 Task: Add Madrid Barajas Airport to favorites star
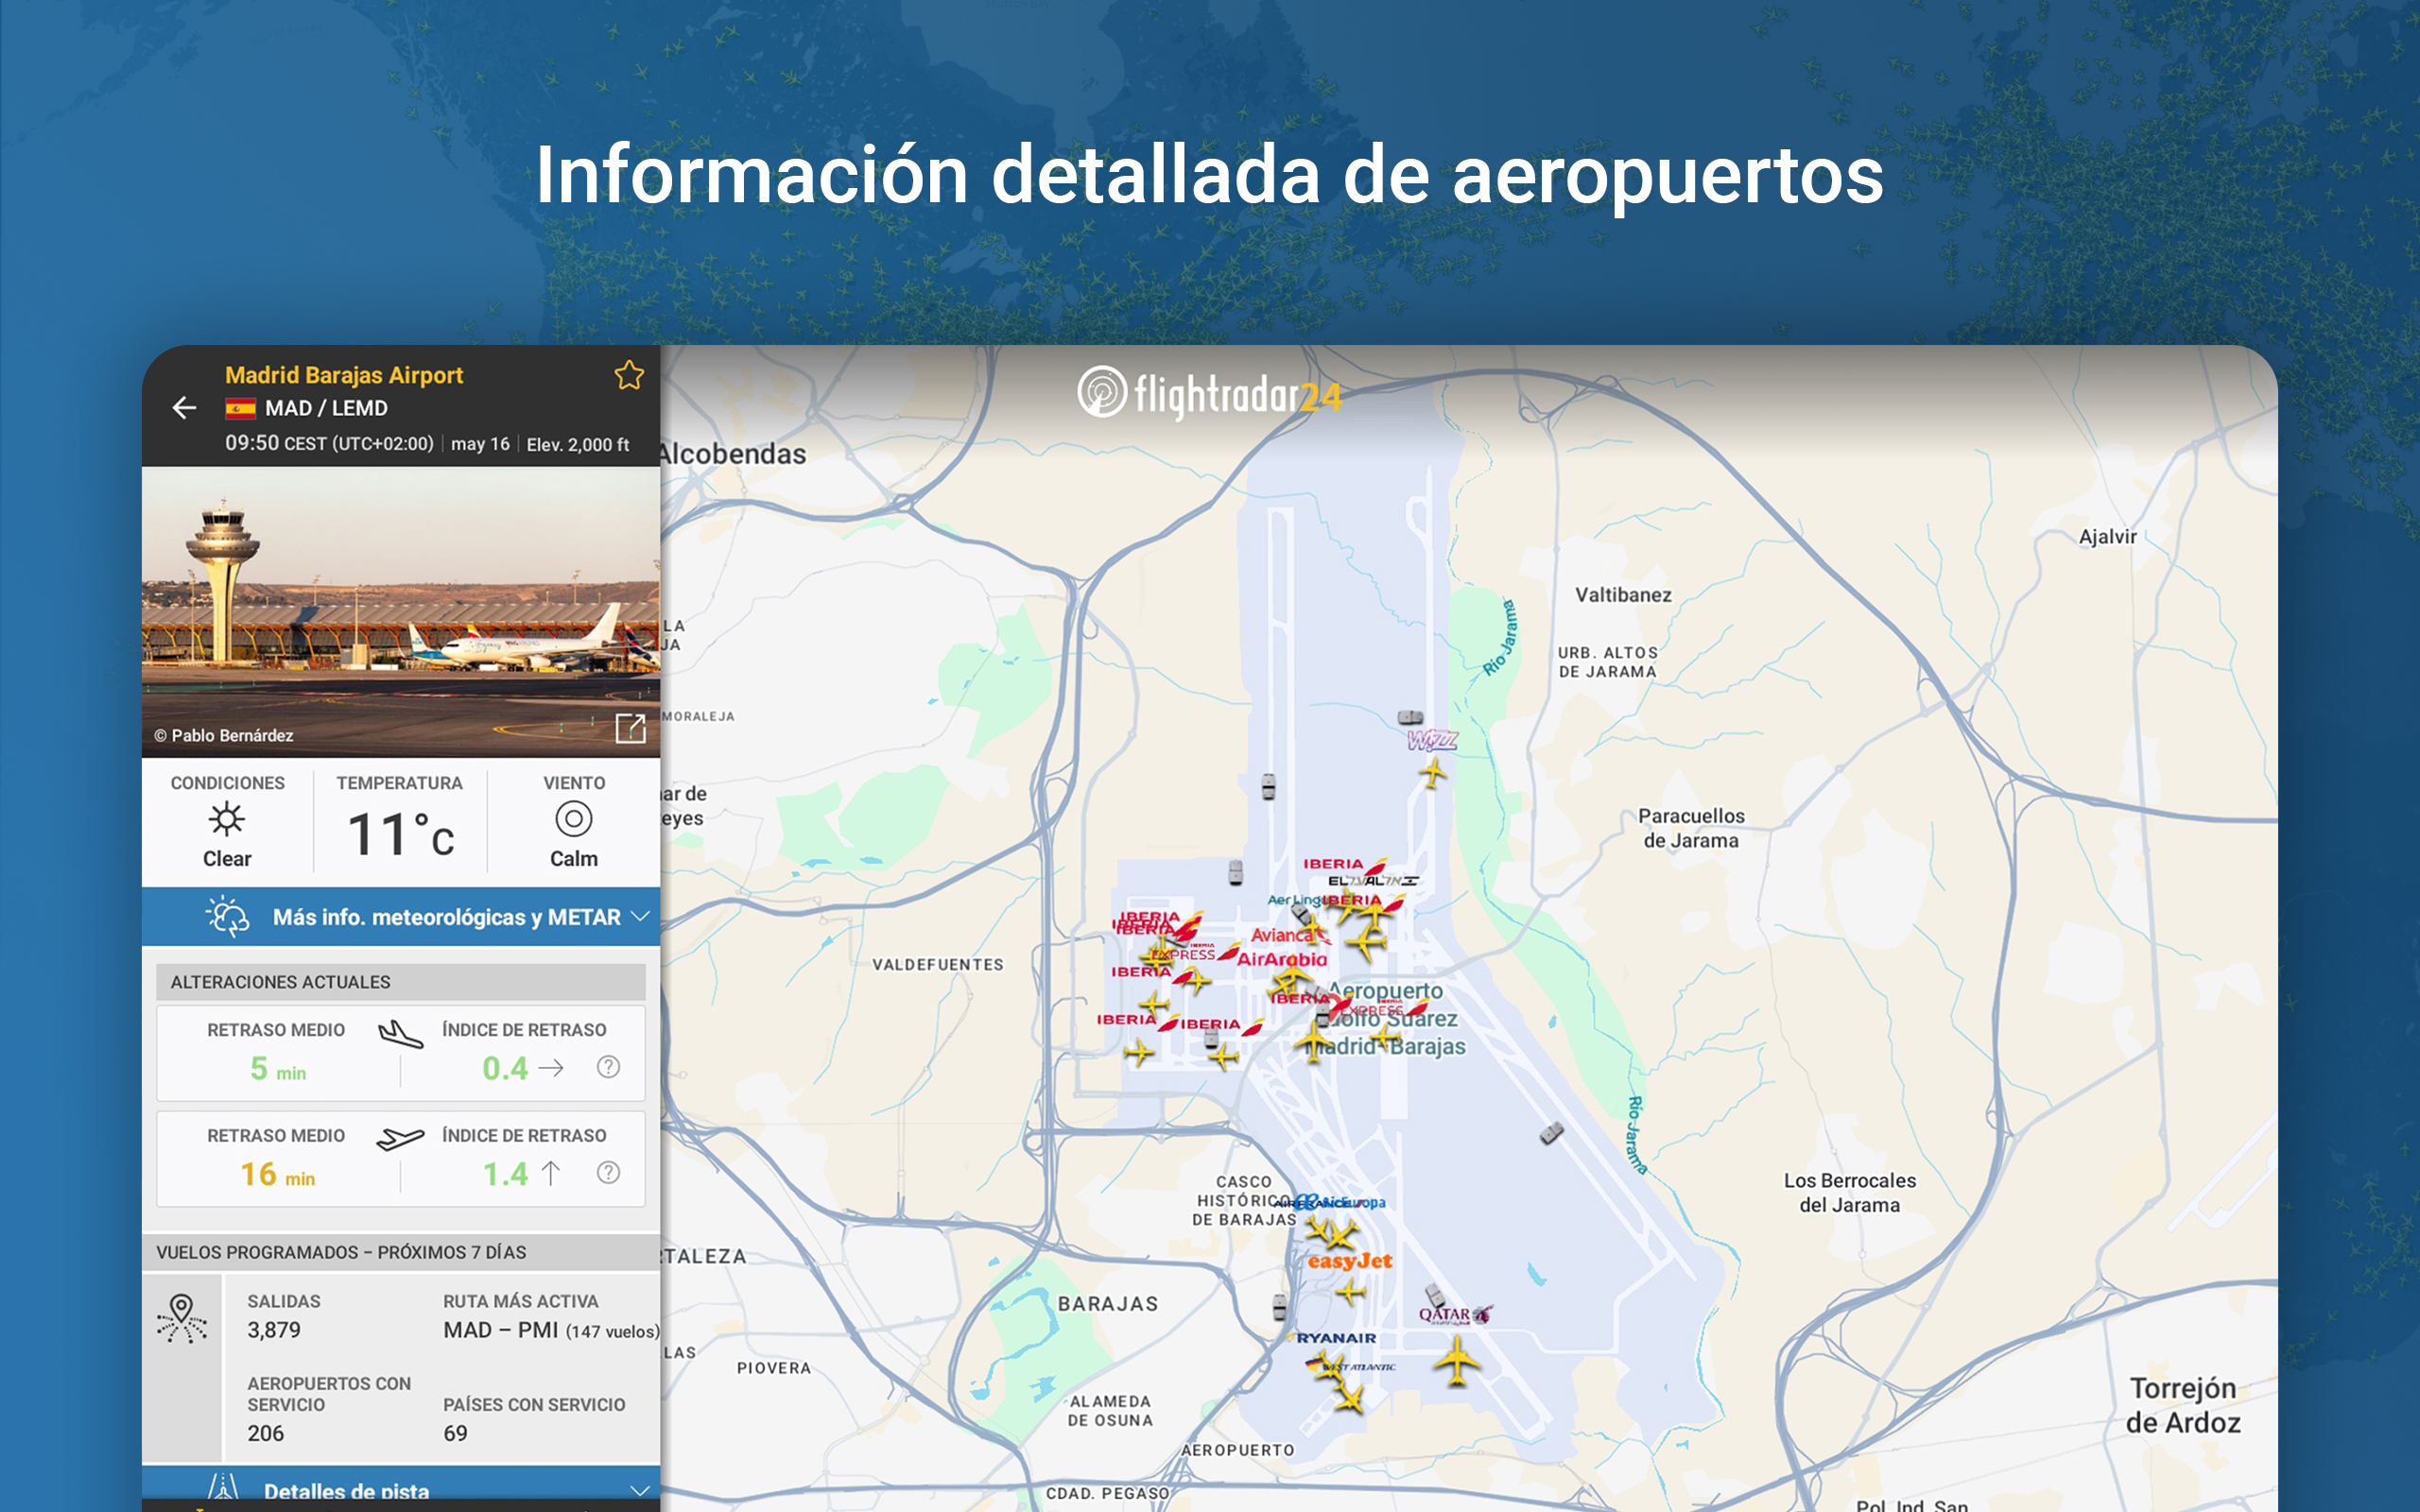[x=629, y=375]
